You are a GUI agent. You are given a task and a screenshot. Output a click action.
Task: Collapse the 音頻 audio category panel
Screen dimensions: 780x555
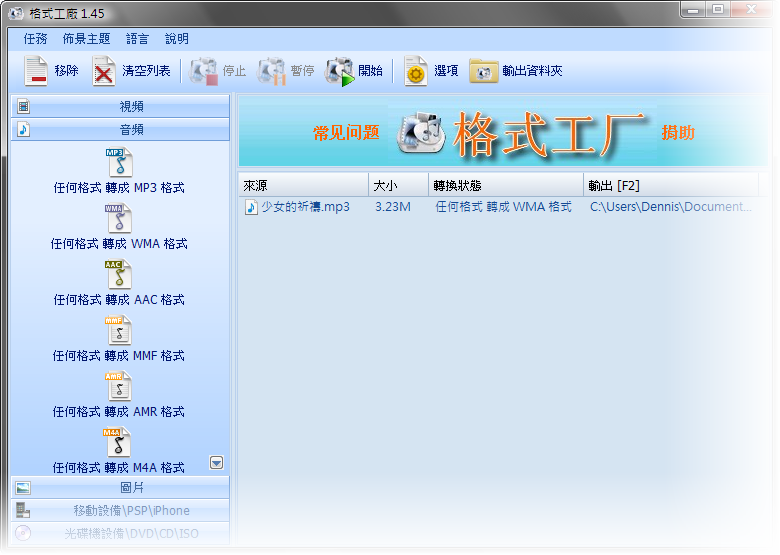coord(120,129)
